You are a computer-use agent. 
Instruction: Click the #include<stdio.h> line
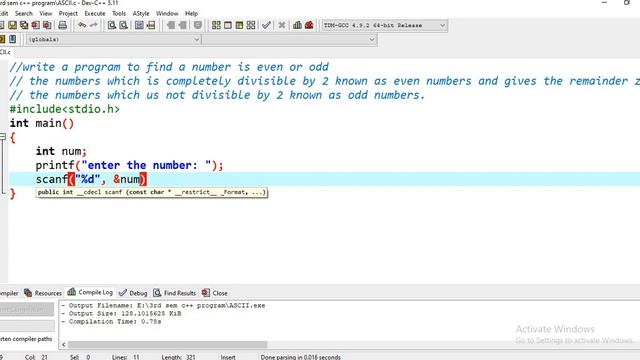(64, 109)
